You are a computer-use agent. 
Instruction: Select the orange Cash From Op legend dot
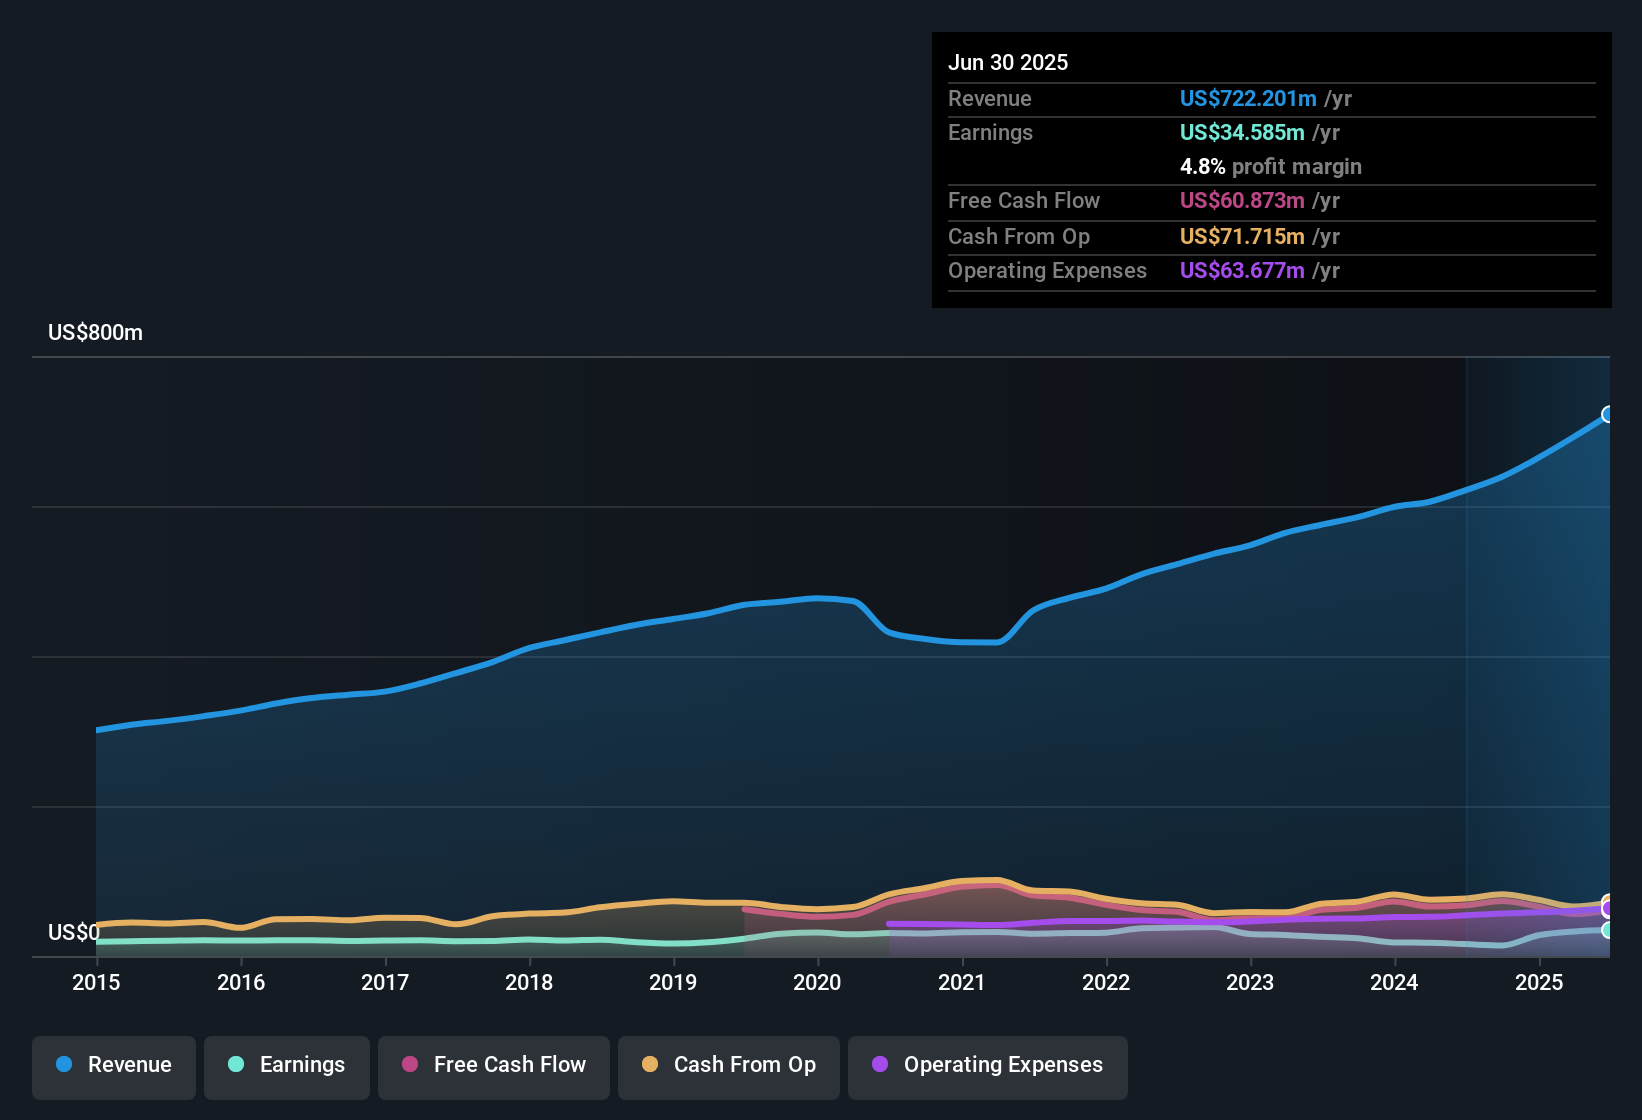(x=650, y=1065)
